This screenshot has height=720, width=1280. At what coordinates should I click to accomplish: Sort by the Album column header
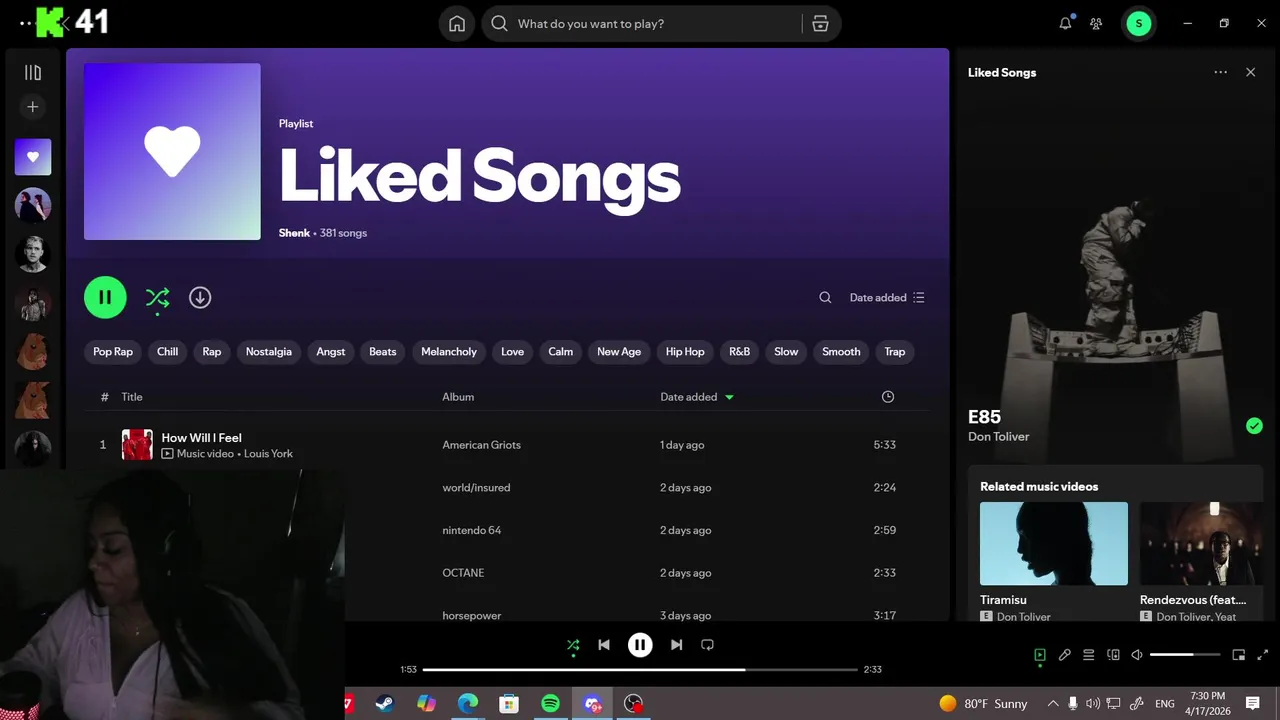pos(458,397)
